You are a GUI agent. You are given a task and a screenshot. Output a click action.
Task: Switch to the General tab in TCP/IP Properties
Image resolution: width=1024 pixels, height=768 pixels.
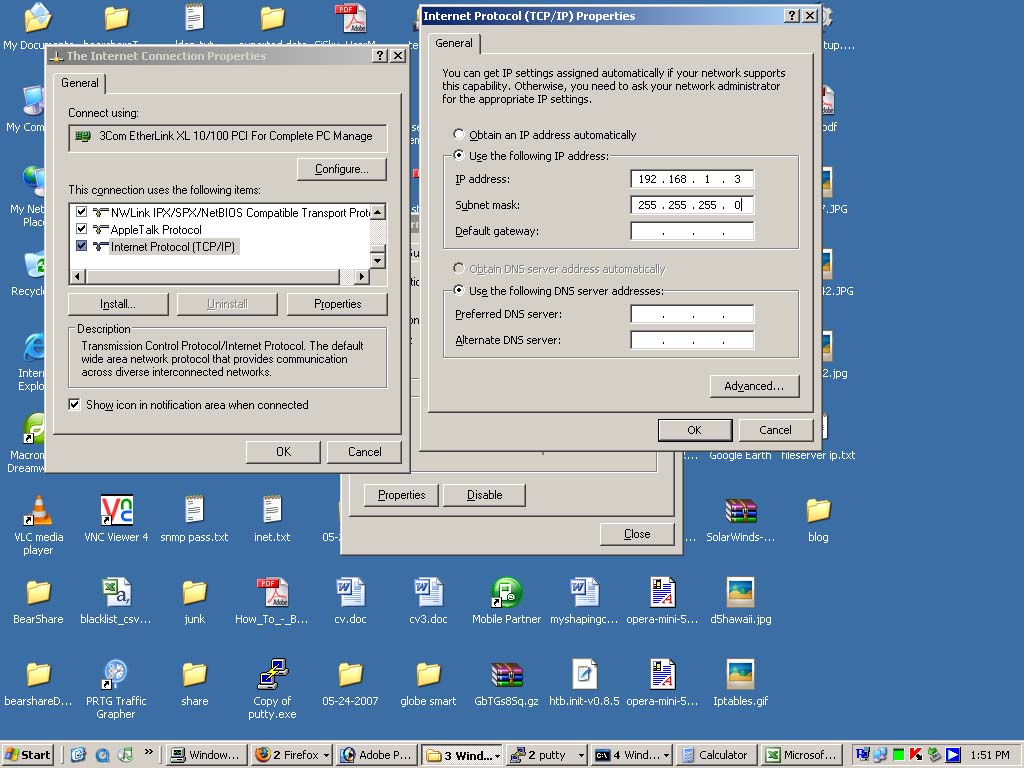(454, 43)
